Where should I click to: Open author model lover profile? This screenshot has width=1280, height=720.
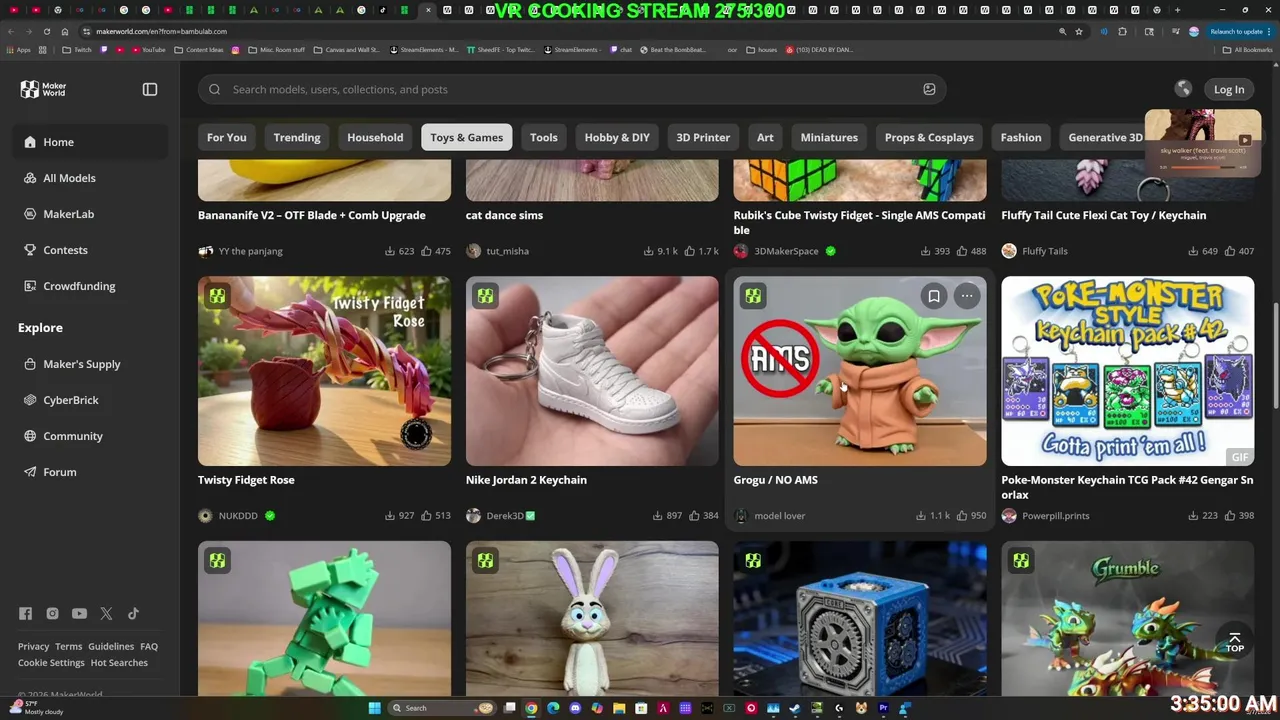point(780,516)
